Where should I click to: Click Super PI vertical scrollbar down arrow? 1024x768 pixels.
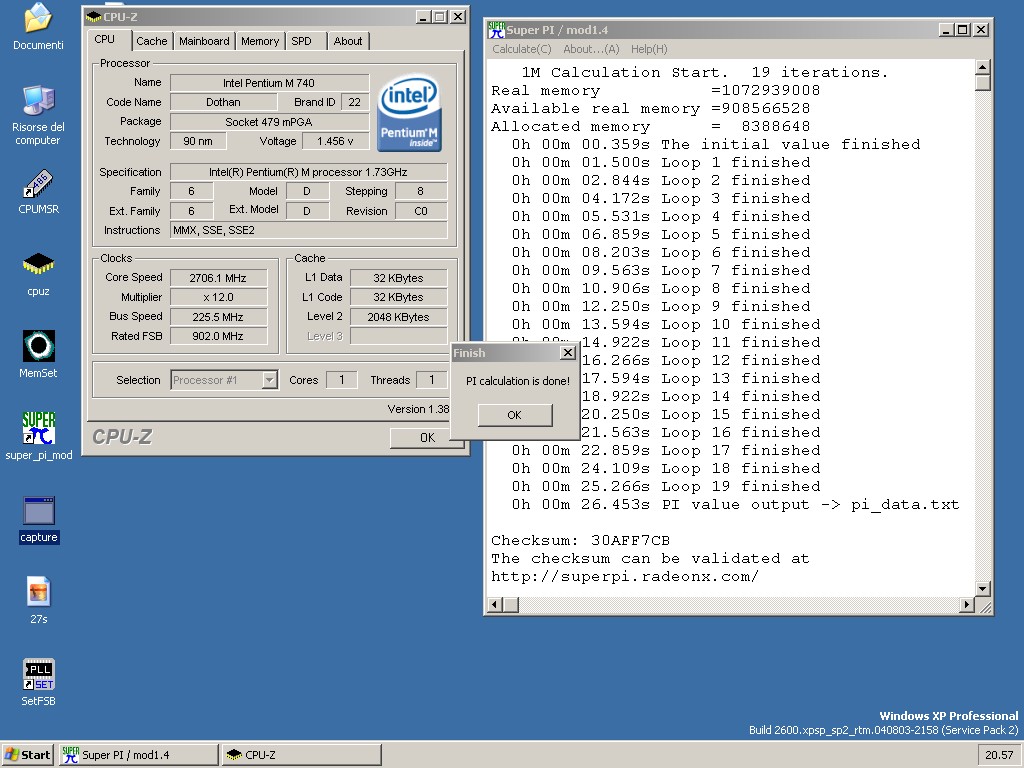(983, 588)
